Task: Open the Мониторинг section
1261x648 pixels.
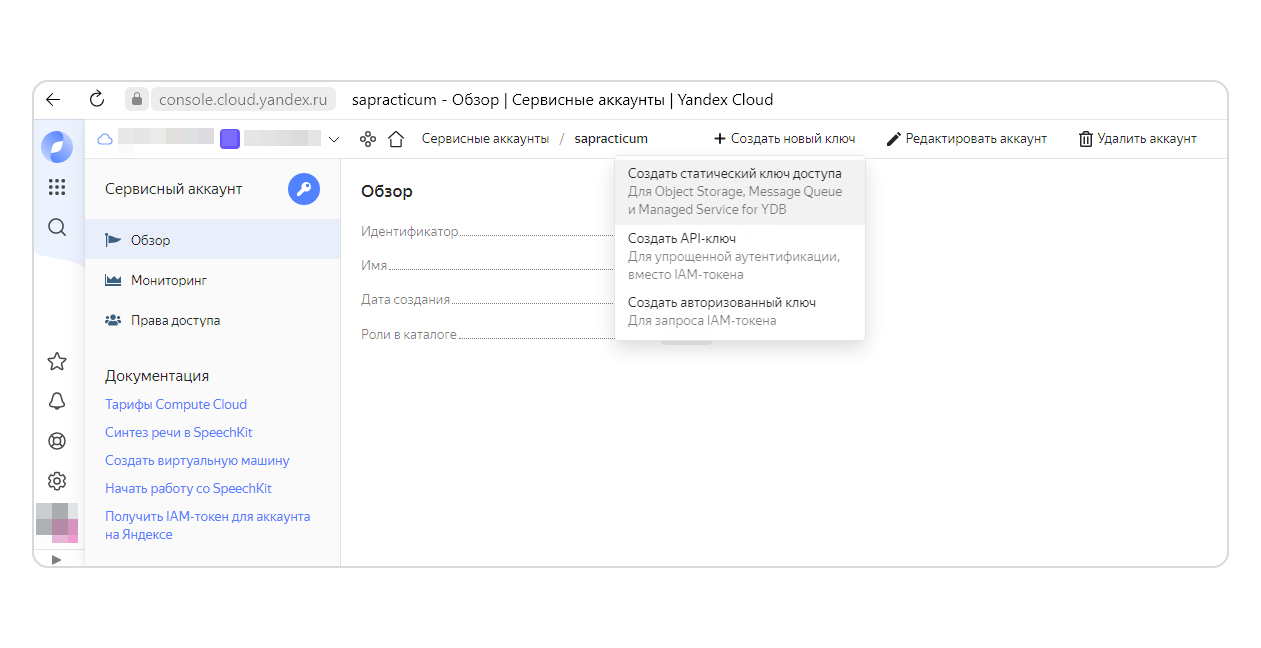Action: (x=212, y=281)
